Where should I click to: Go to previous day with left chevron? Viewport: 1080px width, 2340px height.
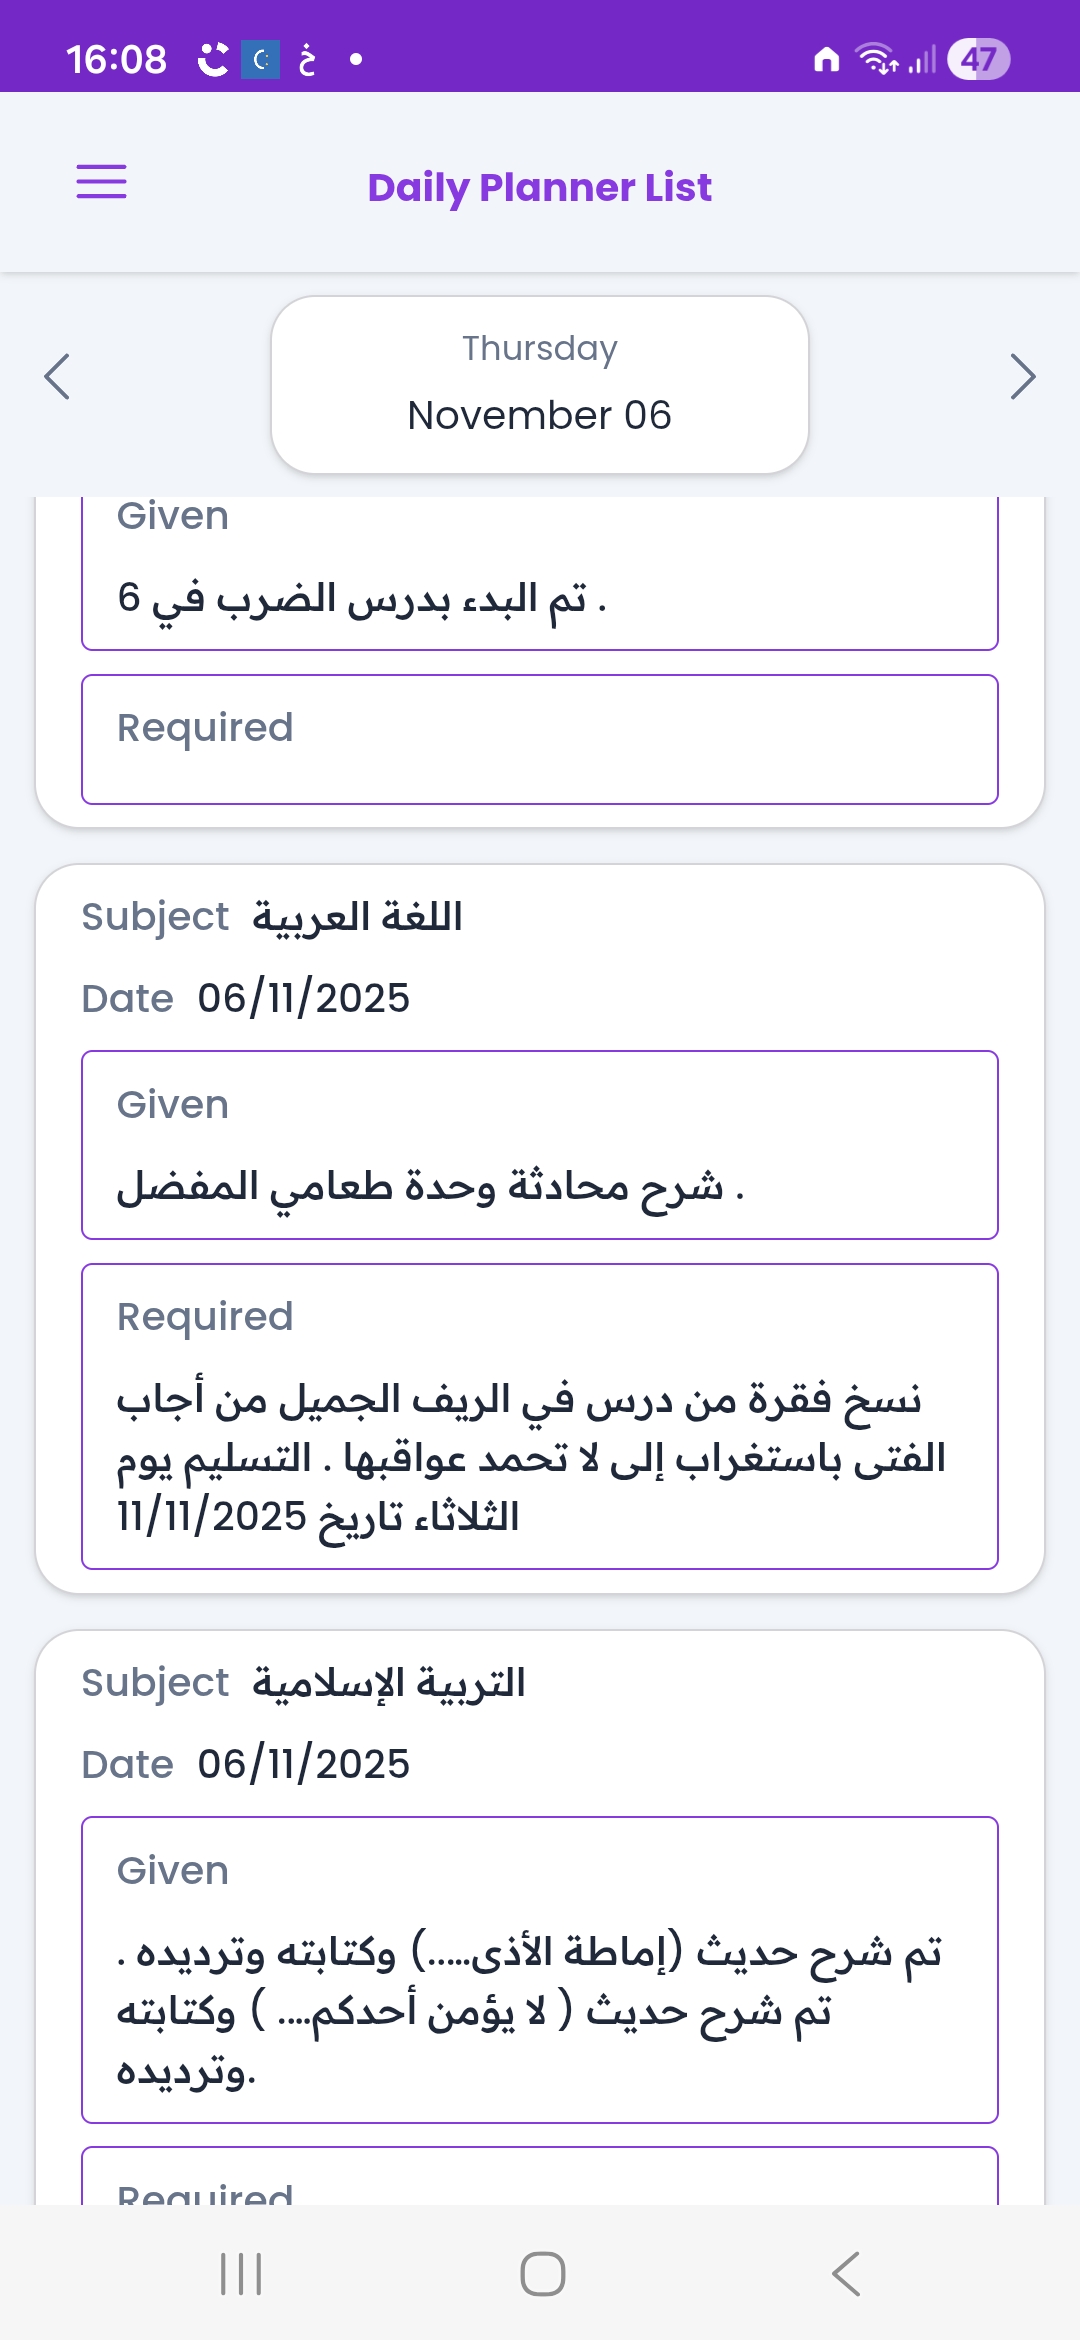57,377
